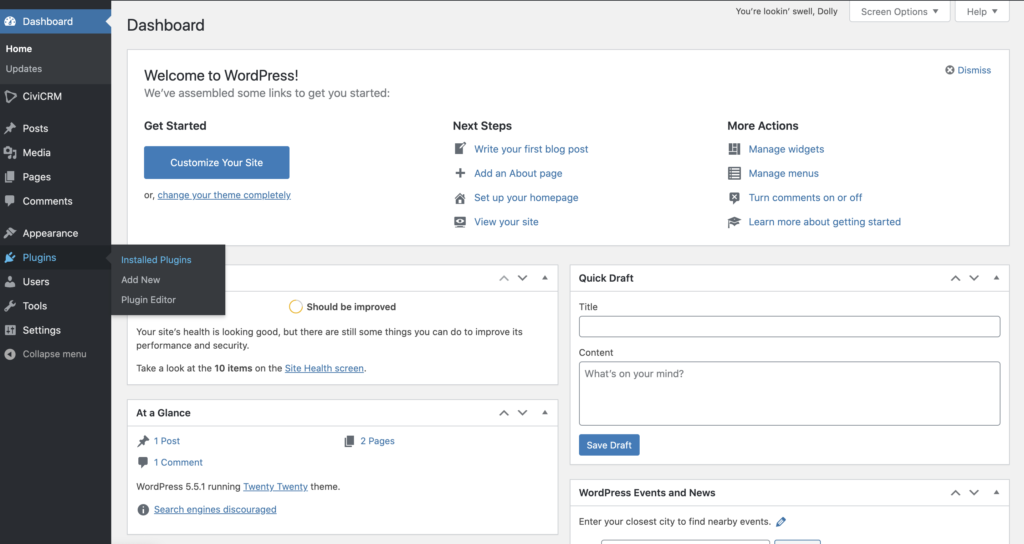Image resolution: width=1024 pixels, height=544 pixels.
Task: Click Turn comments on or off link
Action: click(x=805, y=197)
